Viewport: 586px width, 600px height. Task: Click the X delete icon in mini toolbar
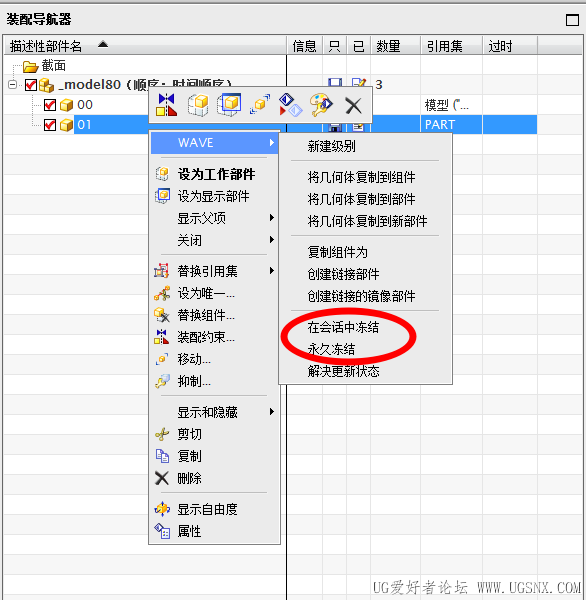(353, 106)
